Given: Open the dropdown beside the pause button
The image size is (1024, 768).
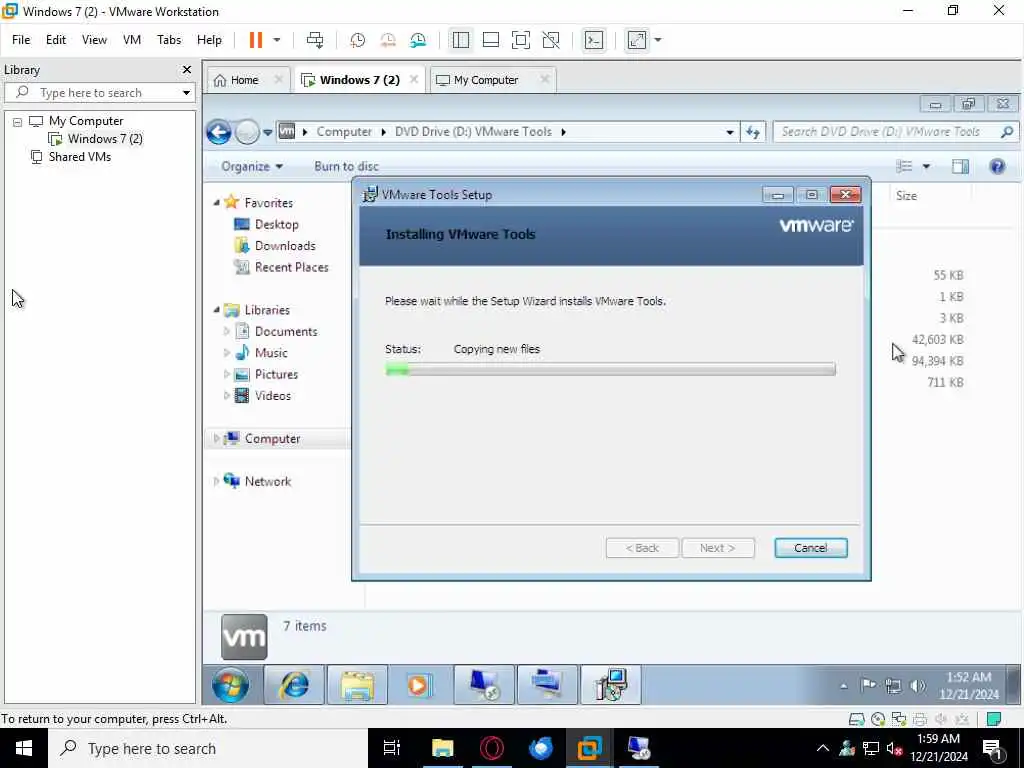Looking at the screenshot, I should point(277,40).
